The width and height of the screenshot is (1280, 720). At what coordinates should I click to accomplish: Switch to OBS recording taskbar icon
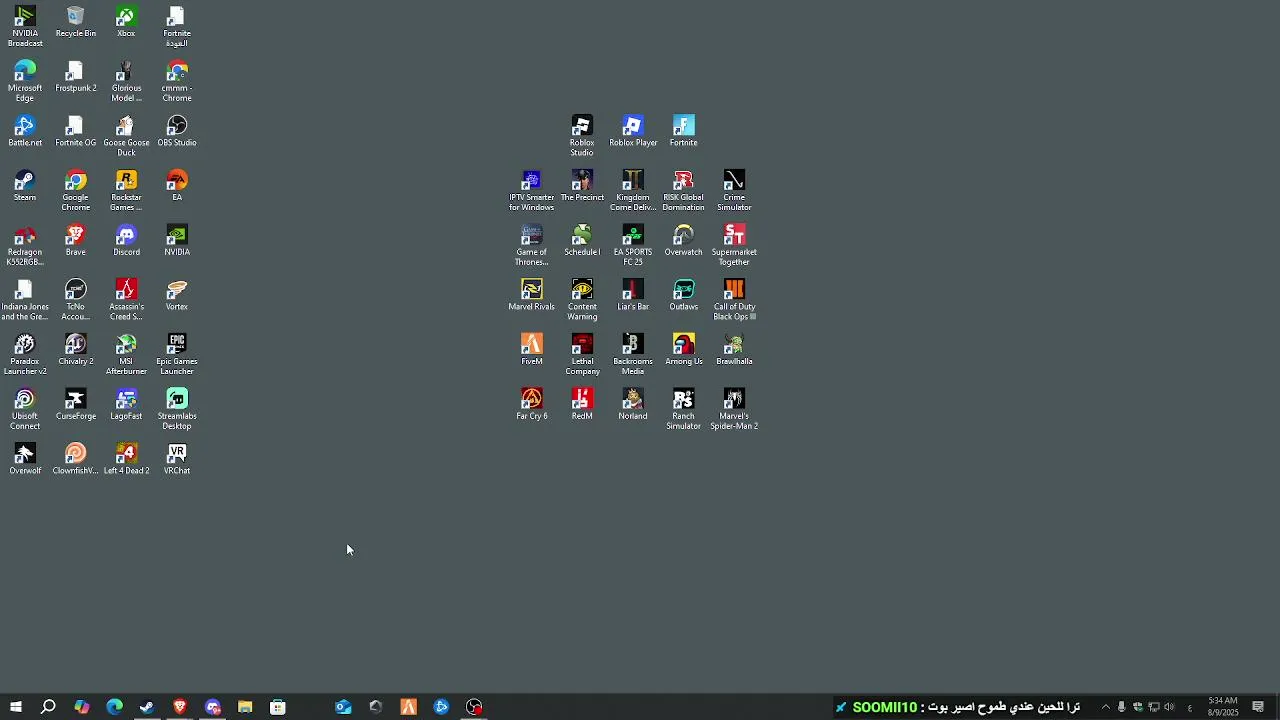point(474,707)
